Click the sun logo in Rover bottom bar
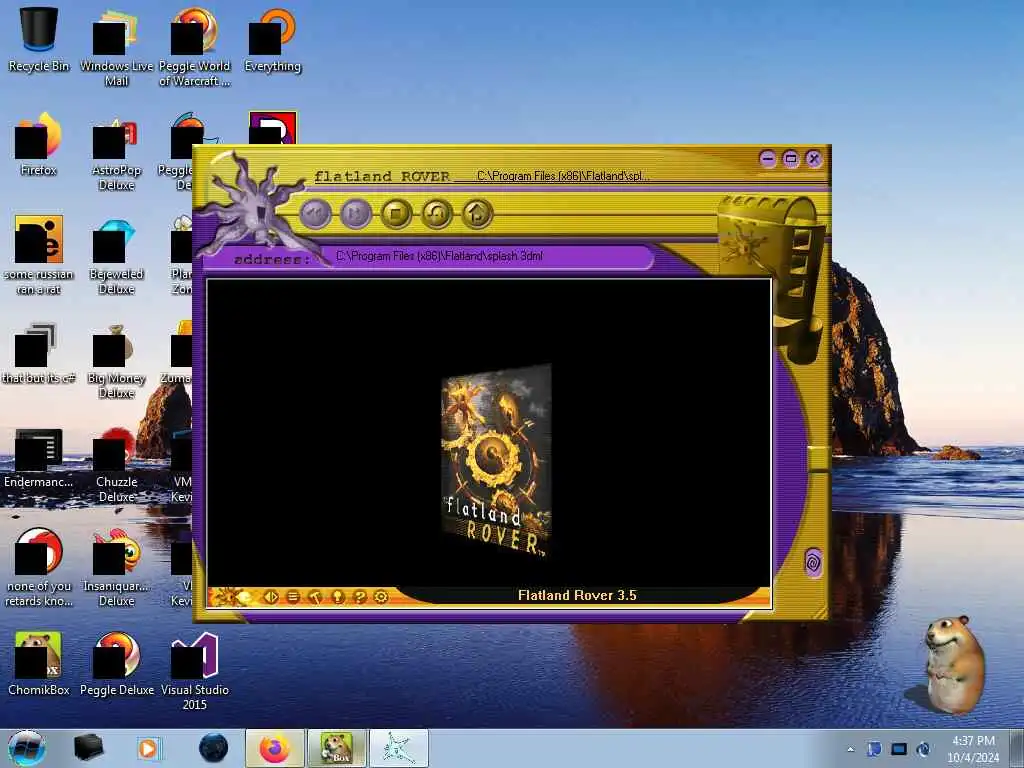Screen dimensions: 1024x768 (232, 596)
